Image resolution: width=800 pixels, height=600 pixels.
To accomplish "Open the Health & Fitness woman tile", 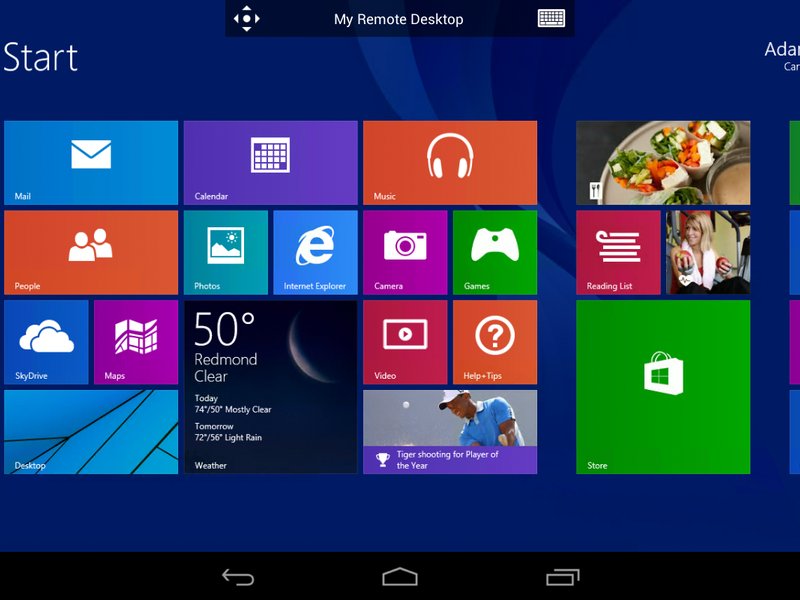I will click(708, 253).
